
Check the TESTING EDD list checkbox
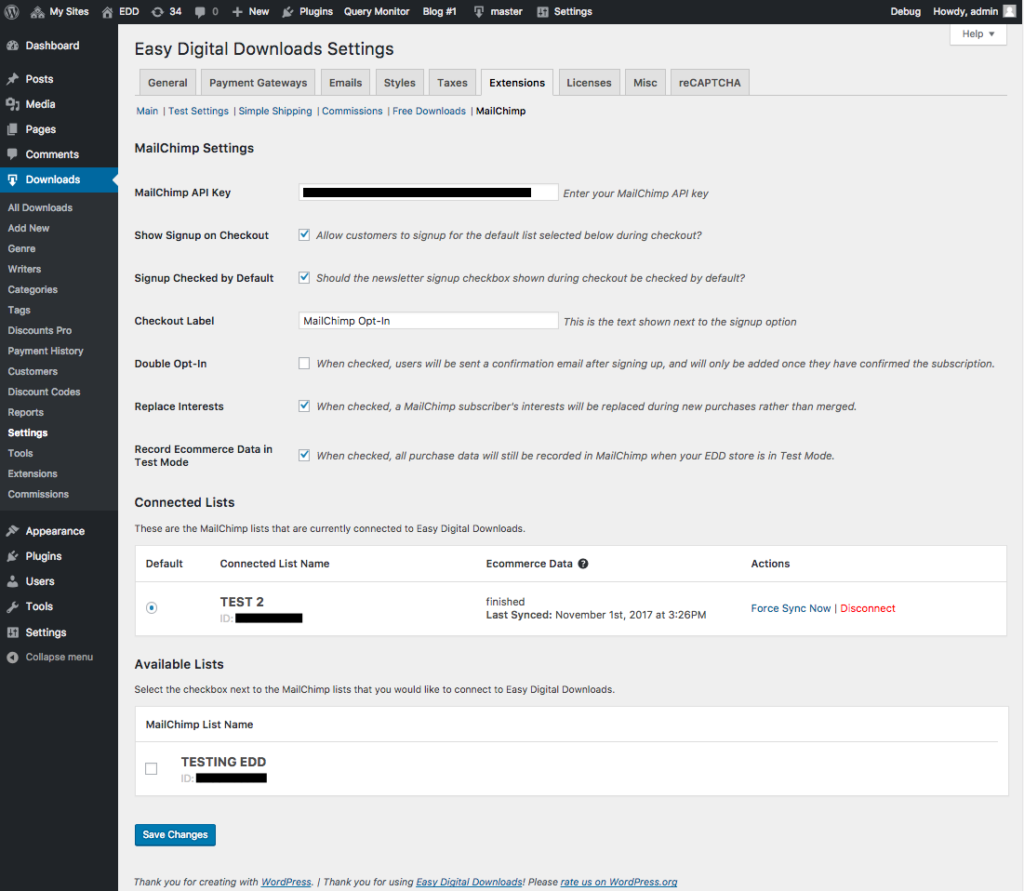click(x=152, y=769)
